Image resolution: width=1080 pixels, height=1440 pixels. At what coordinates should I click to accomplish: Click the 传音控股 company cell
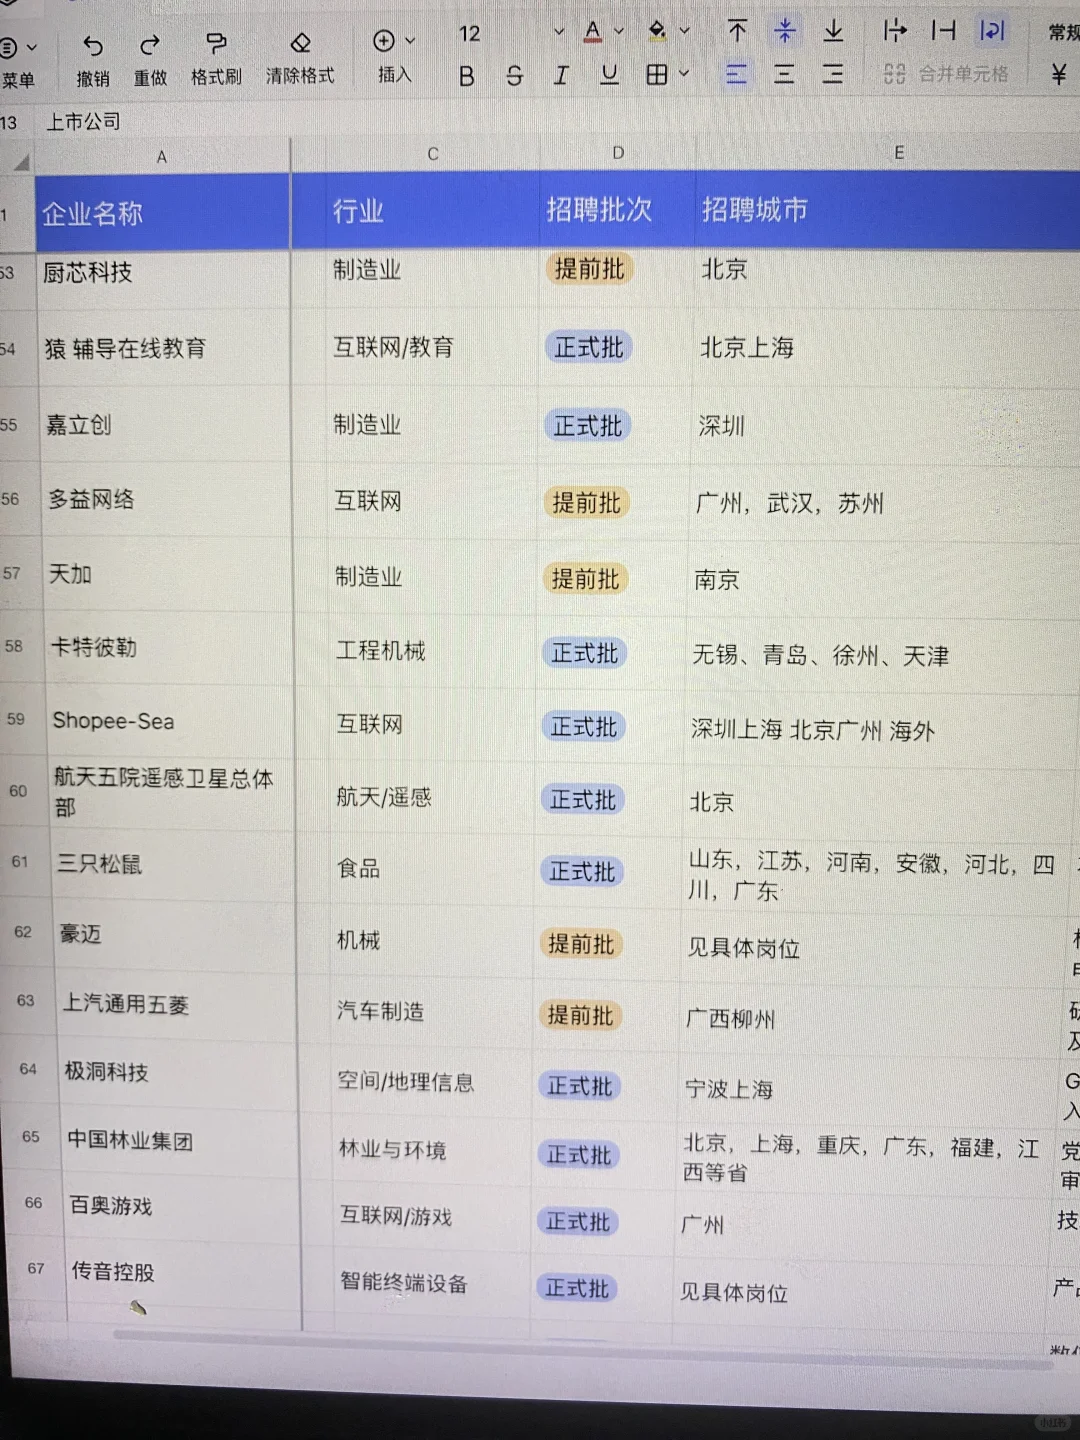point(182,1272)
